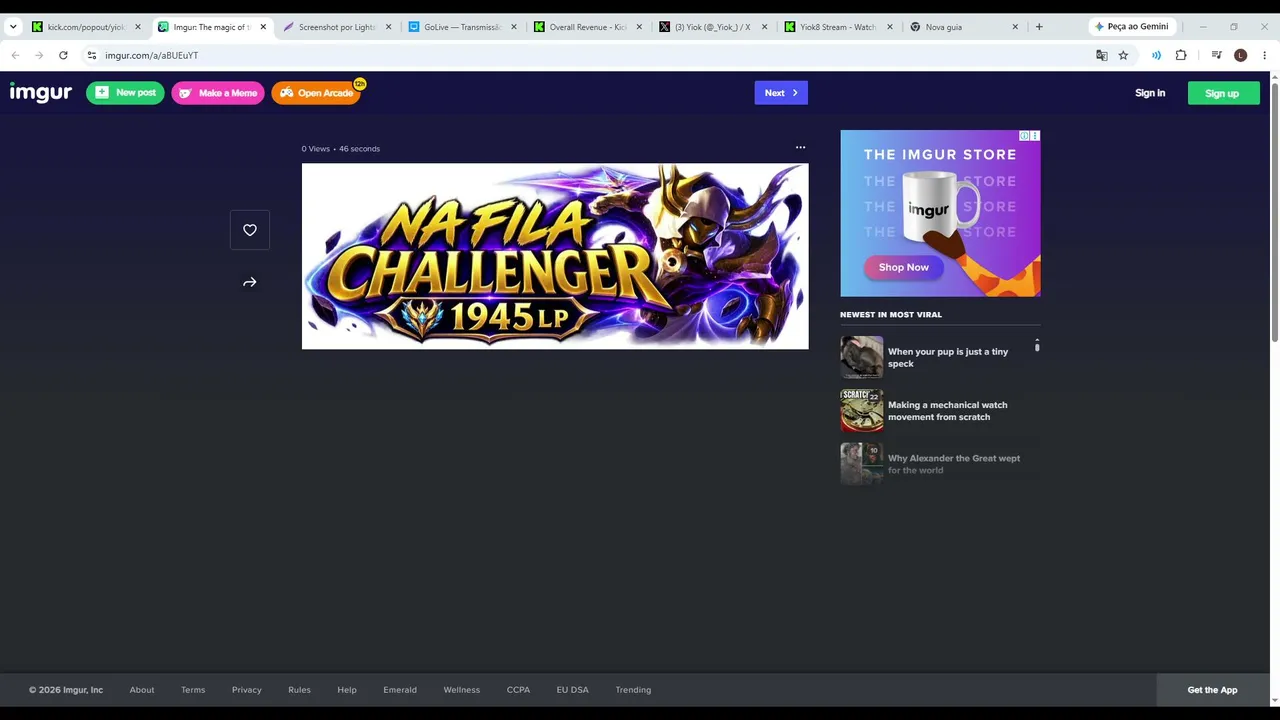Image resolution: width=1280 pixels, height=720 pixels.
Task: Open the About footer link
Action: pos(142,690)
